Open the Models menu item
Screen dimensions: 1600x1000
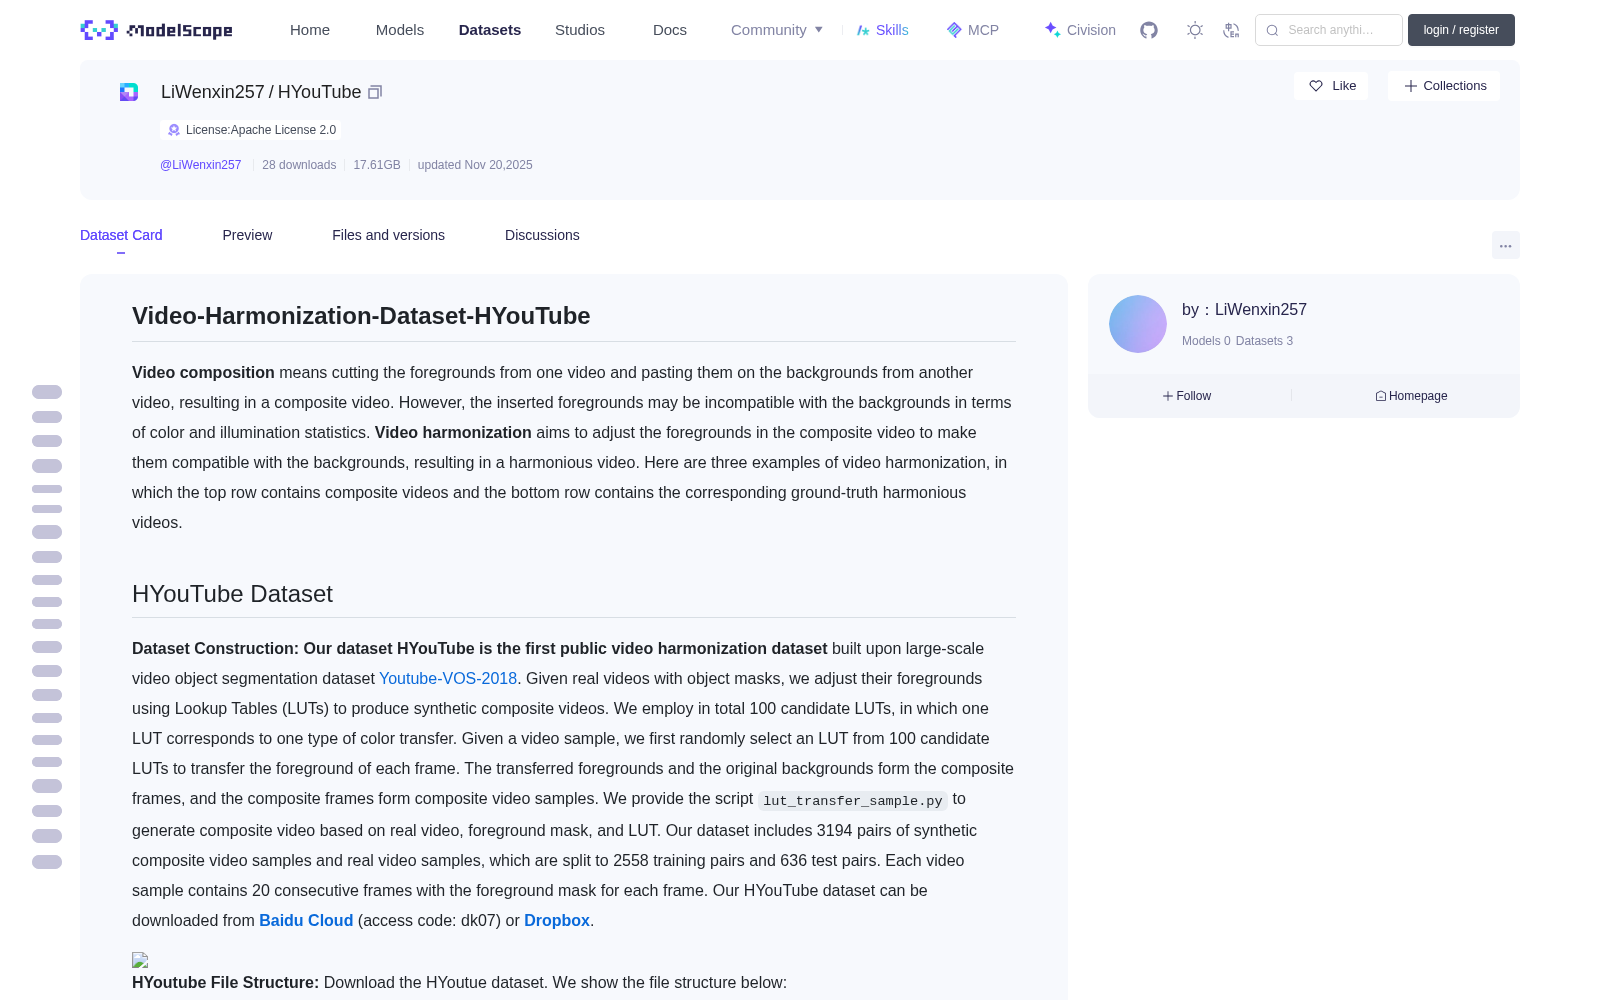[400, 30]
